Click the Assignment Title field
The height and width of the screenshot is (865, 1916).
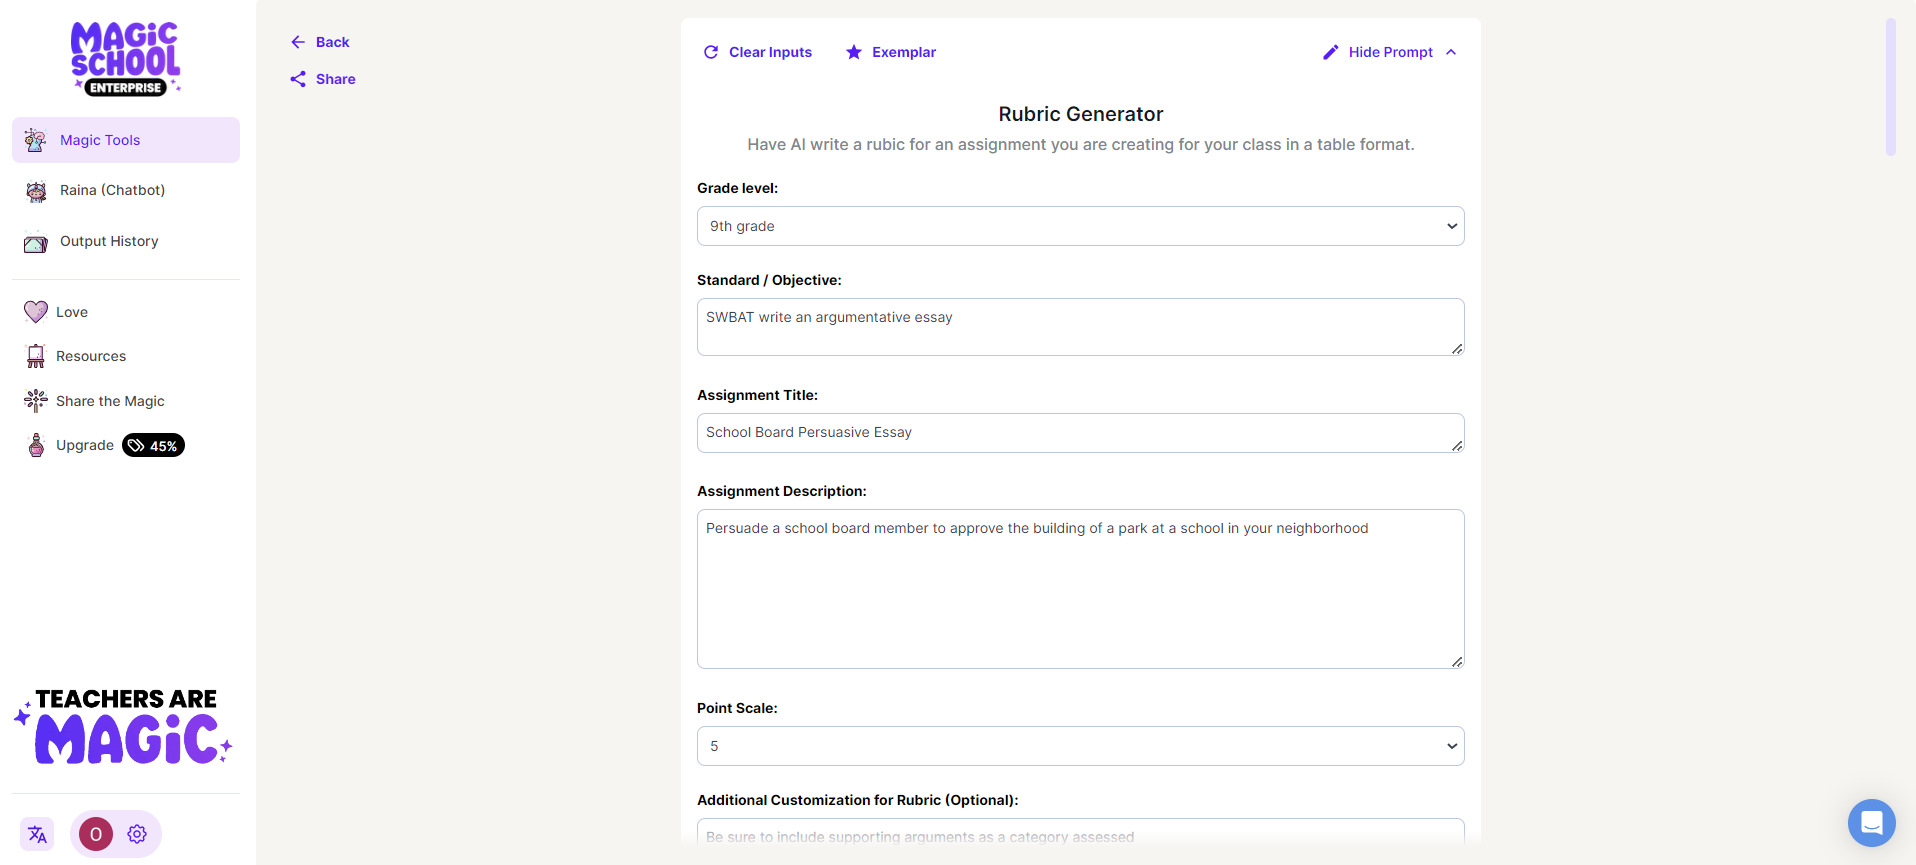pos(1081,433)
